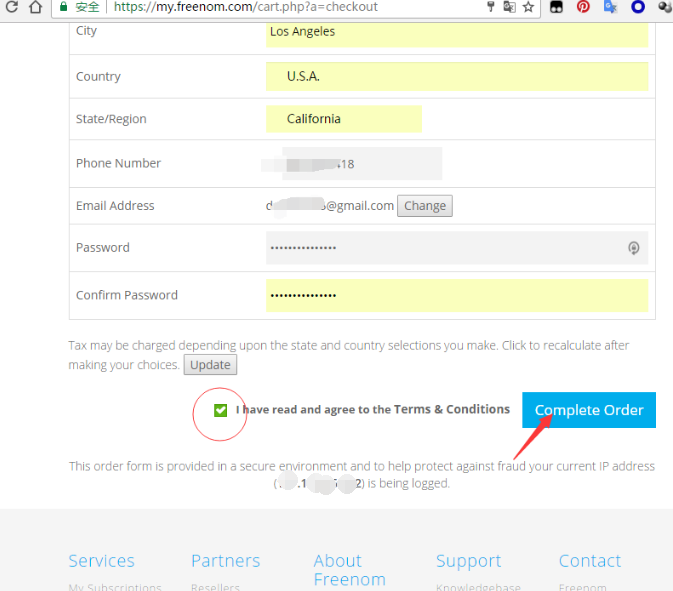
Task: Click the 'Country' label text
Action: (x=98, y=76)
